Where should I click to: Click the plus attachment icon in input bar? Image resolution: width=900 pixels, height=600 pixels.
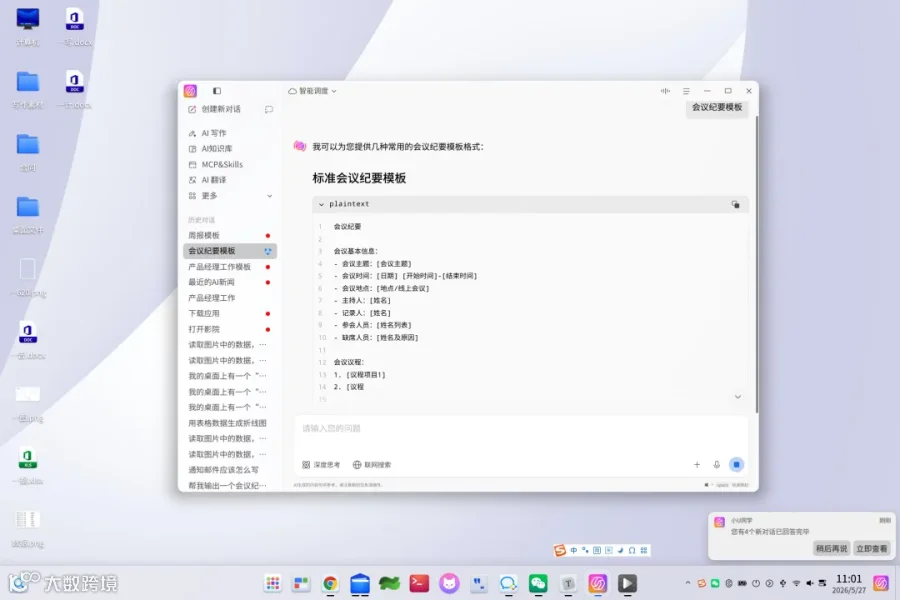[x=697, y=464]
